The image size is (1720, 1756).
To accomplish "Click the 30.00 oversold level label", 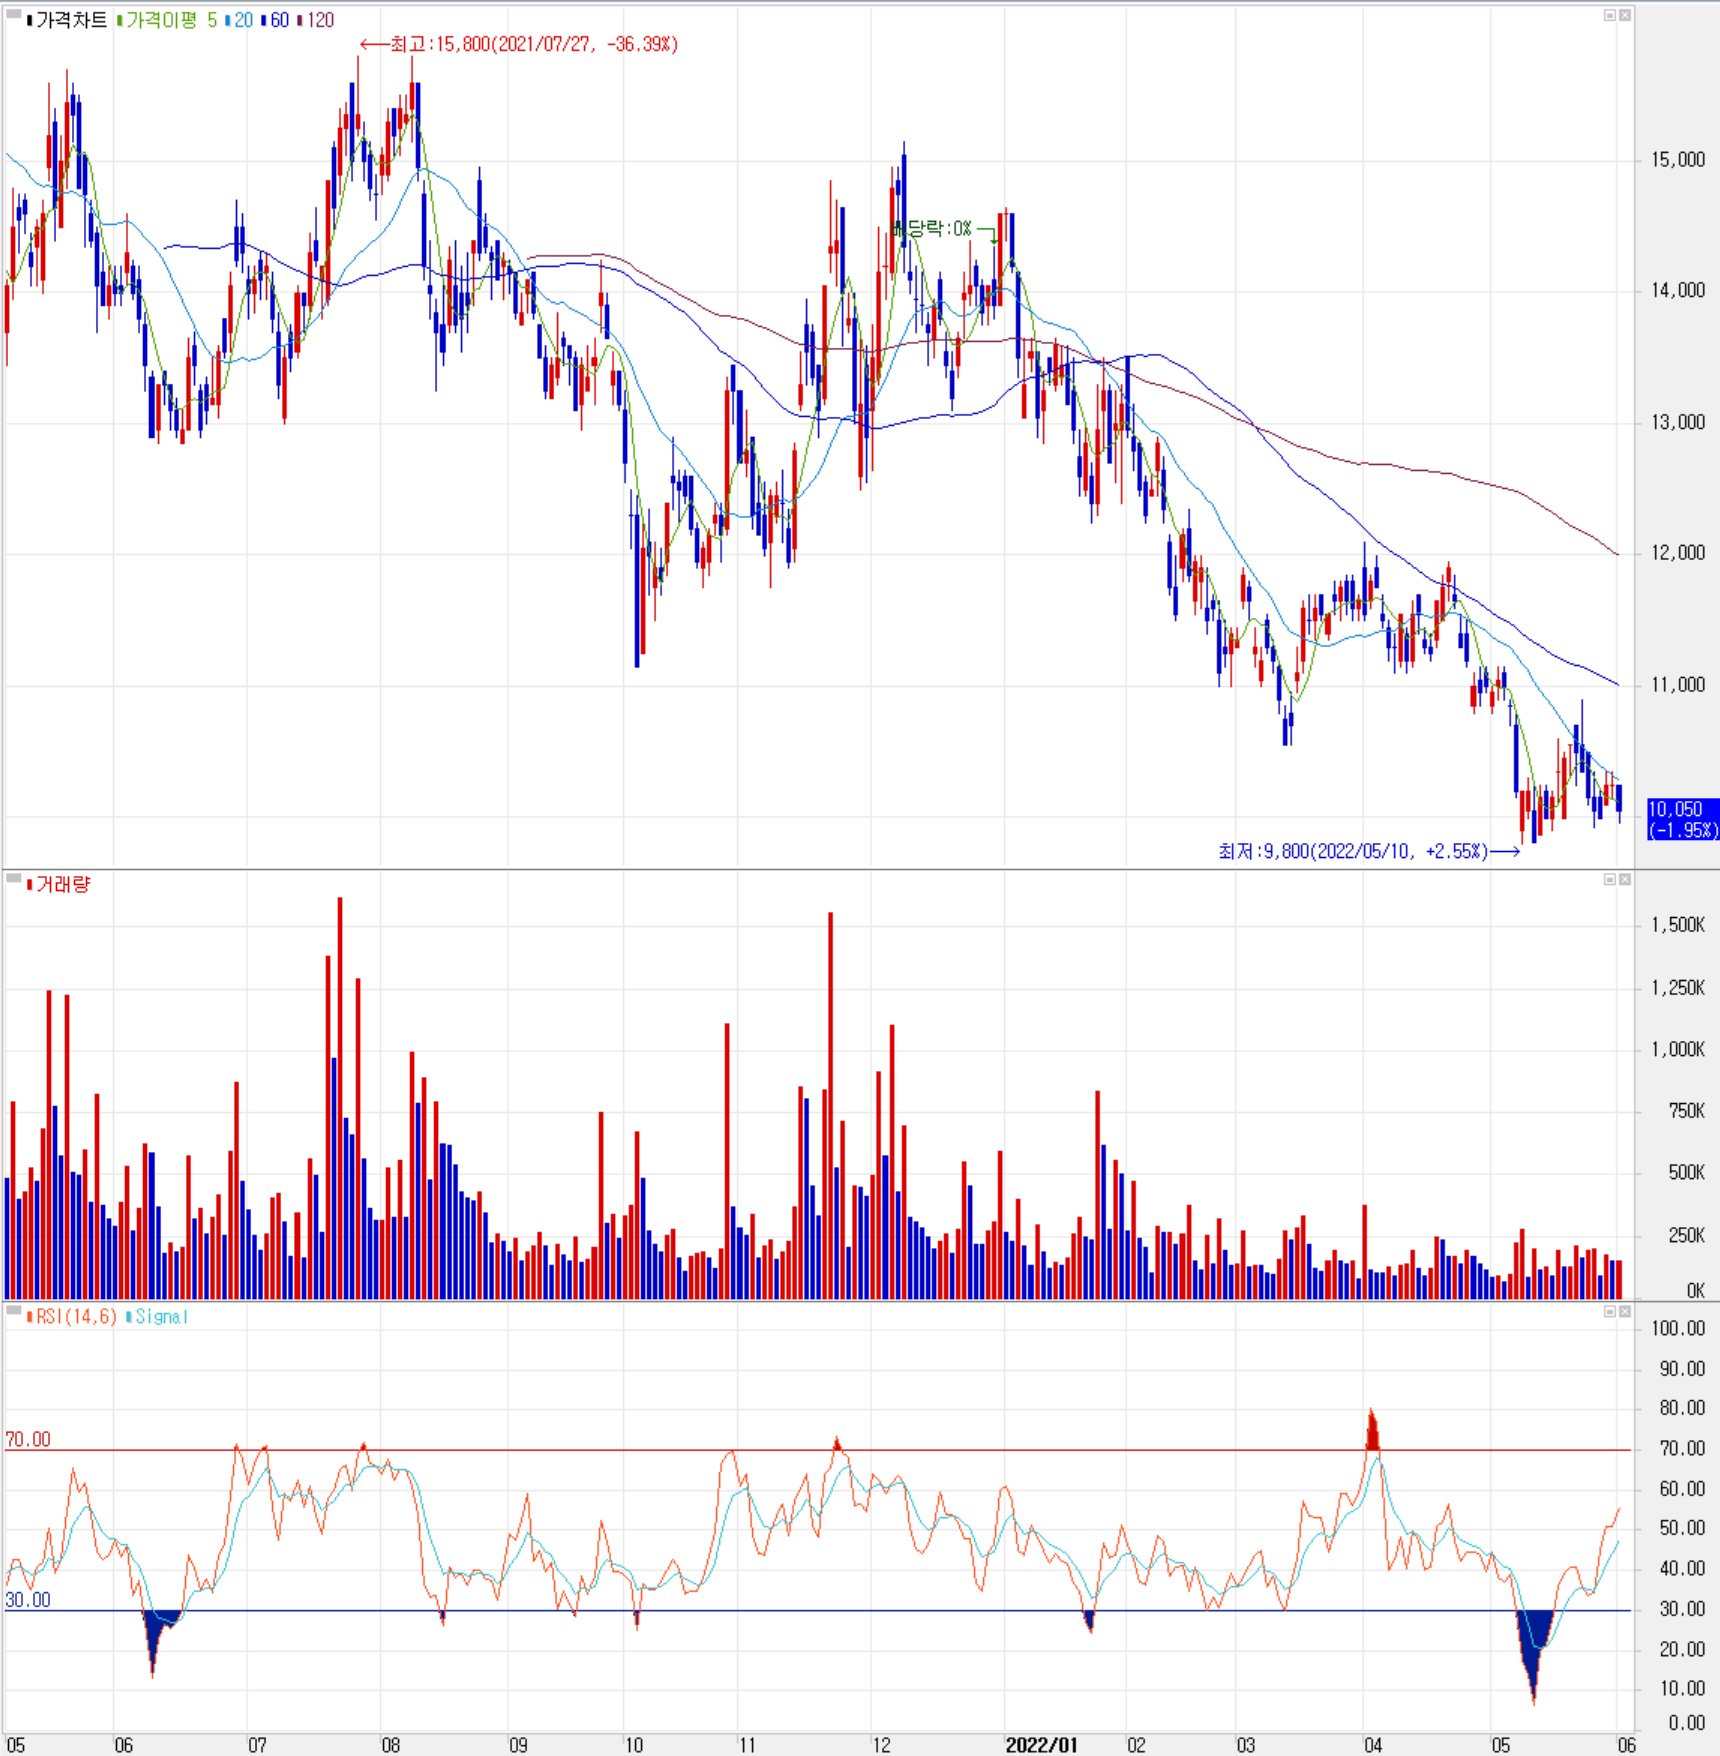I will point(28,1599).
